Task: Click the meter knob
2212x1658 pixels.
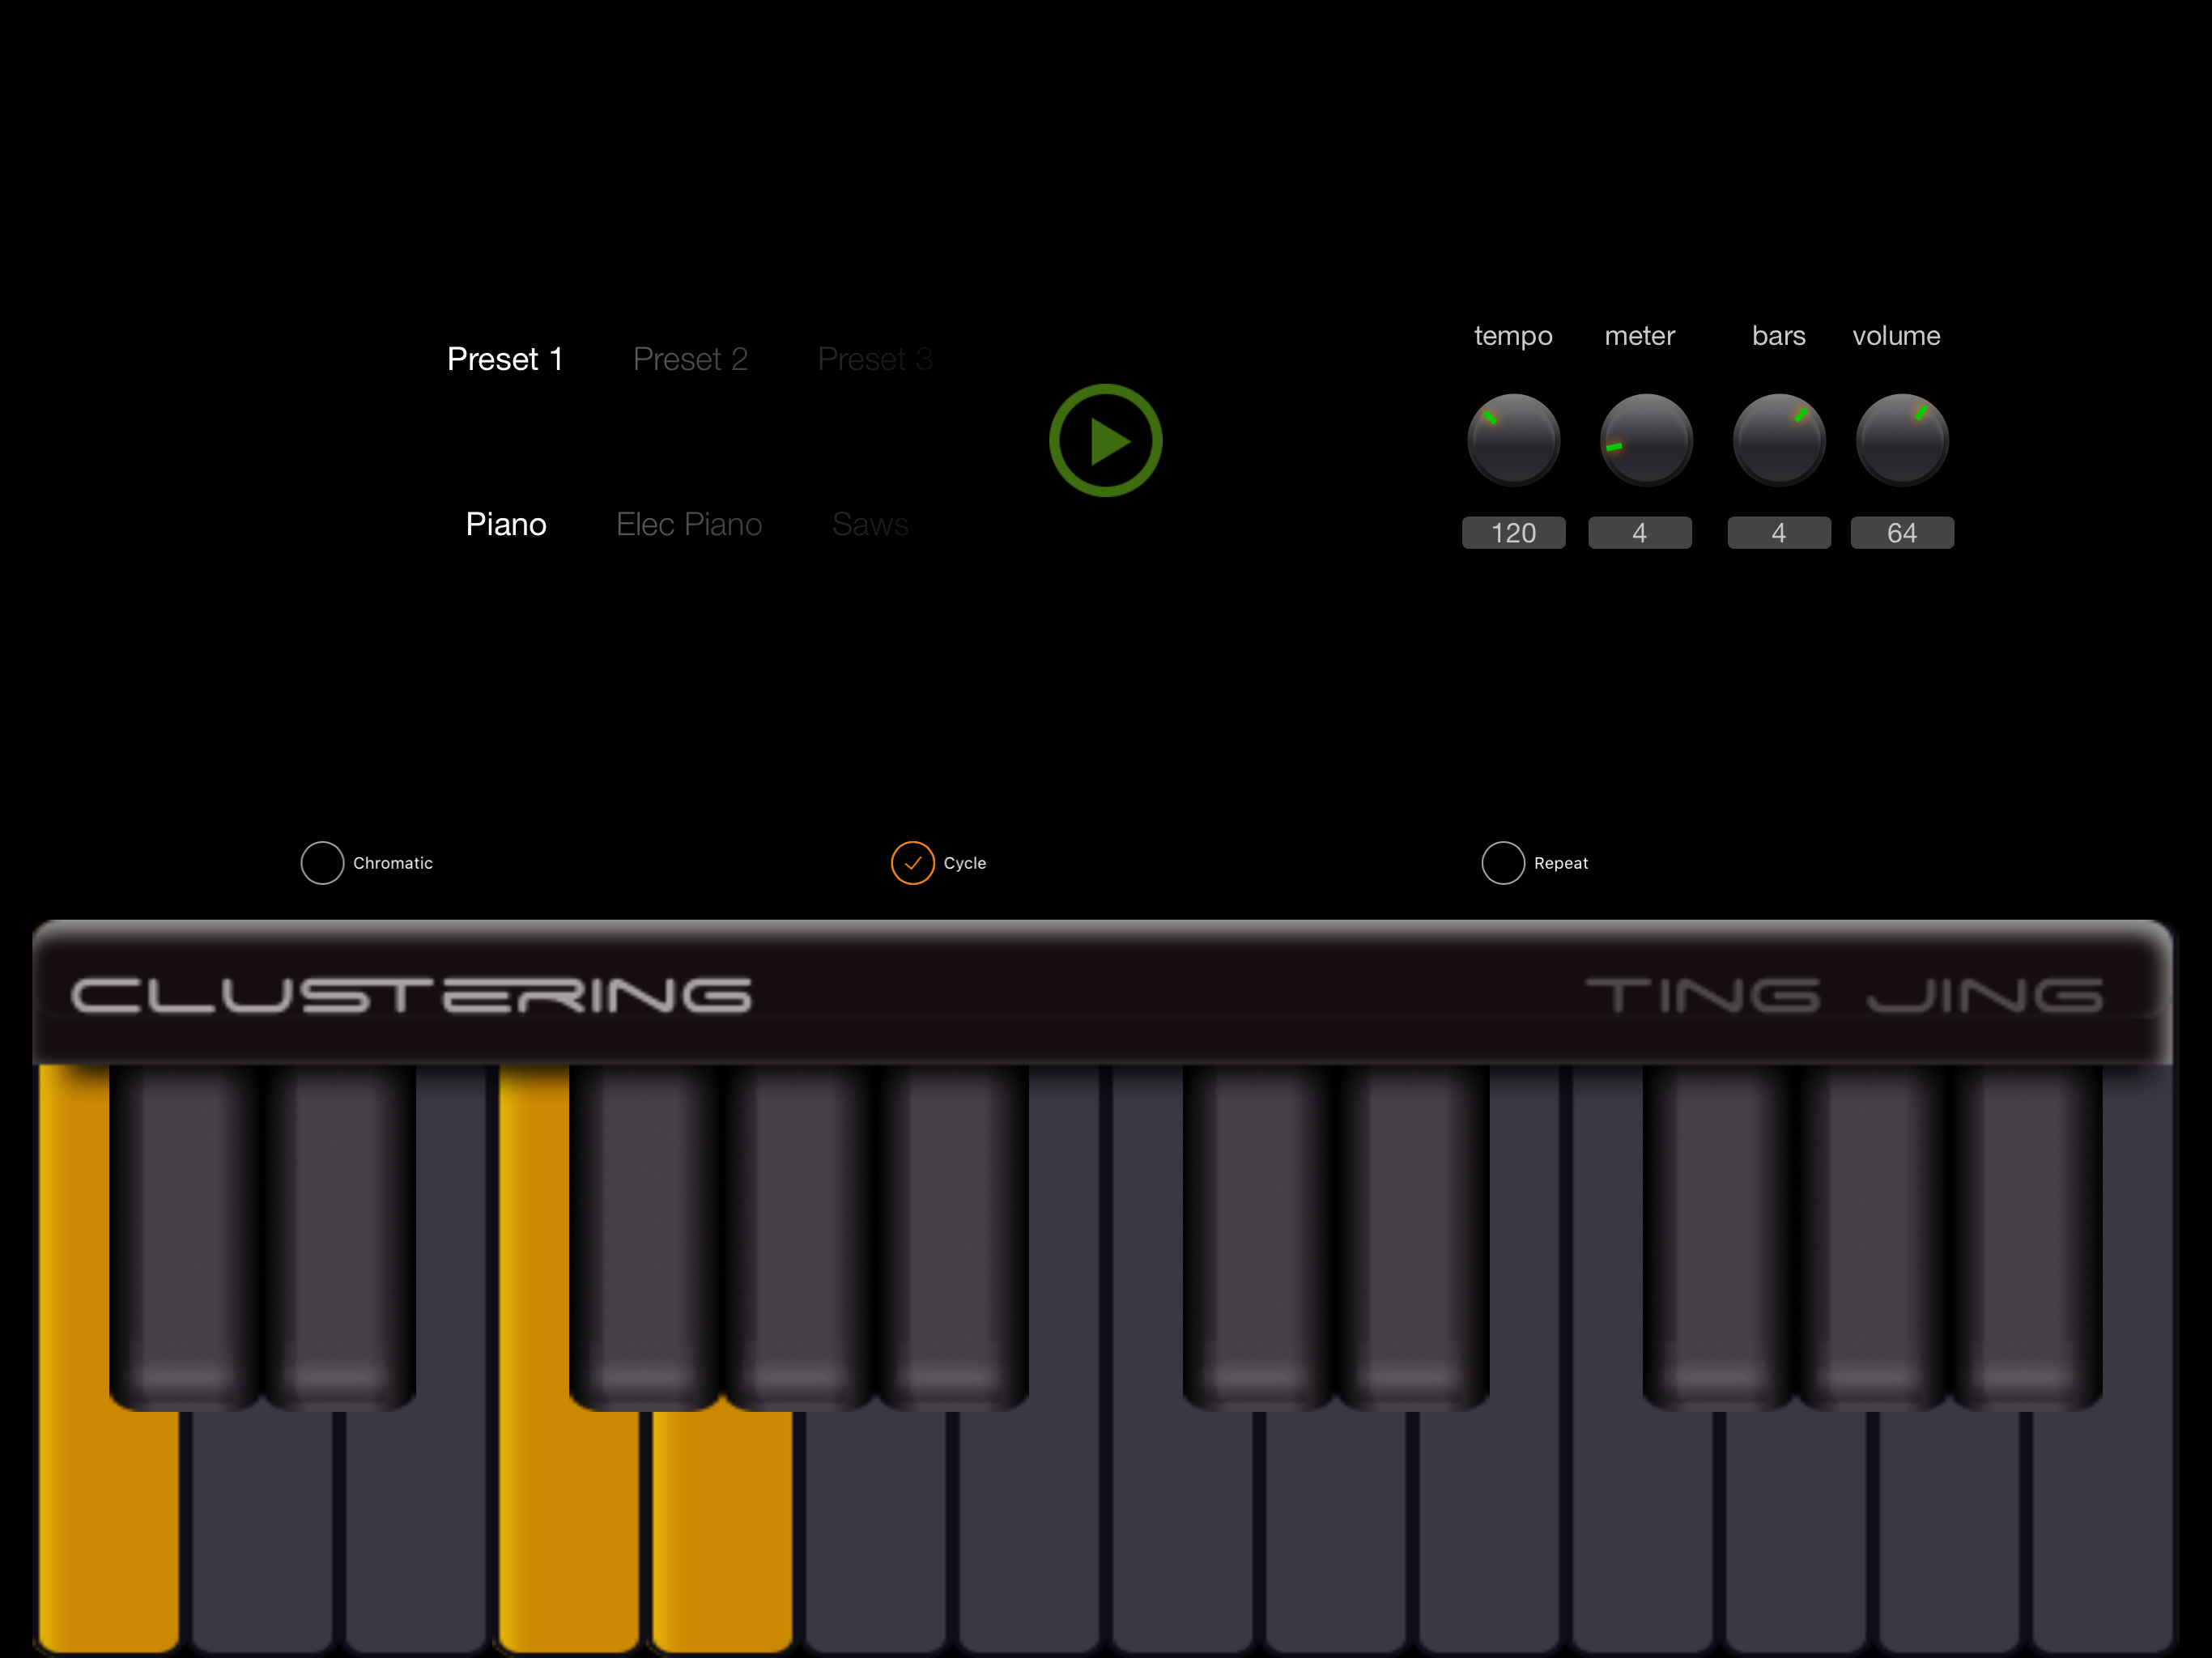Action: click(x=1645, y=440)
